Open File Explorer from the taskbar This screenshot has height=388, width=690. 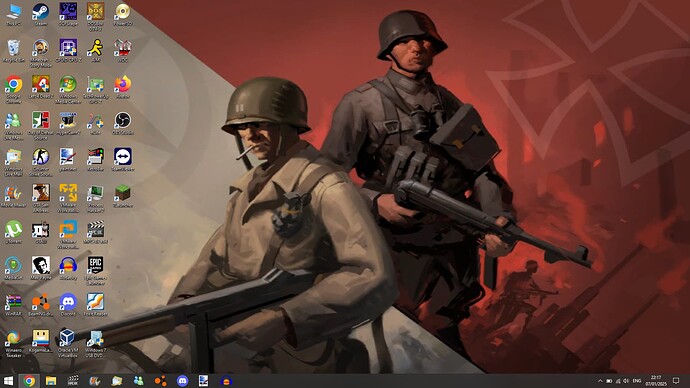(51, 381)
